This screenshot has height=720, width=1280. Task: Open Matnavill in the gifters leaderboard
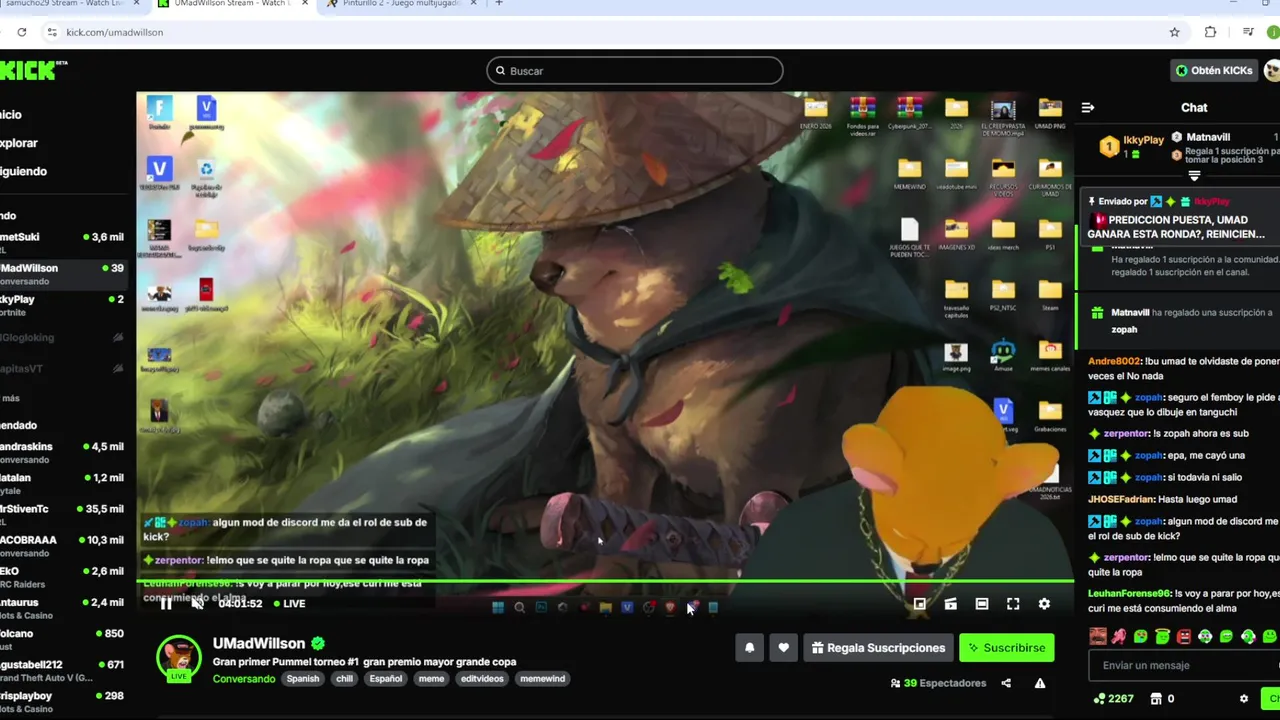pyautogui.click(x=1208, y=137)
